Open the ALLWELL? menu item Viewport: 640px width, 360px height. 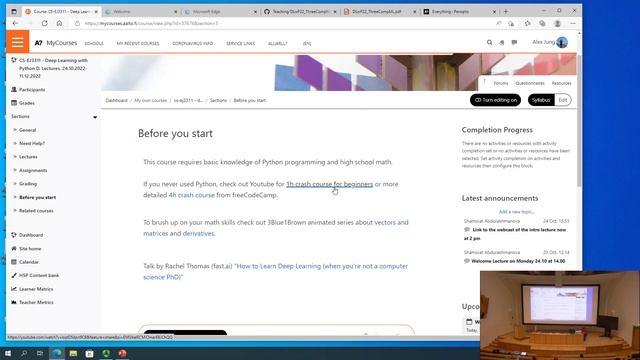pyautogui.click(x=278, y=43)
